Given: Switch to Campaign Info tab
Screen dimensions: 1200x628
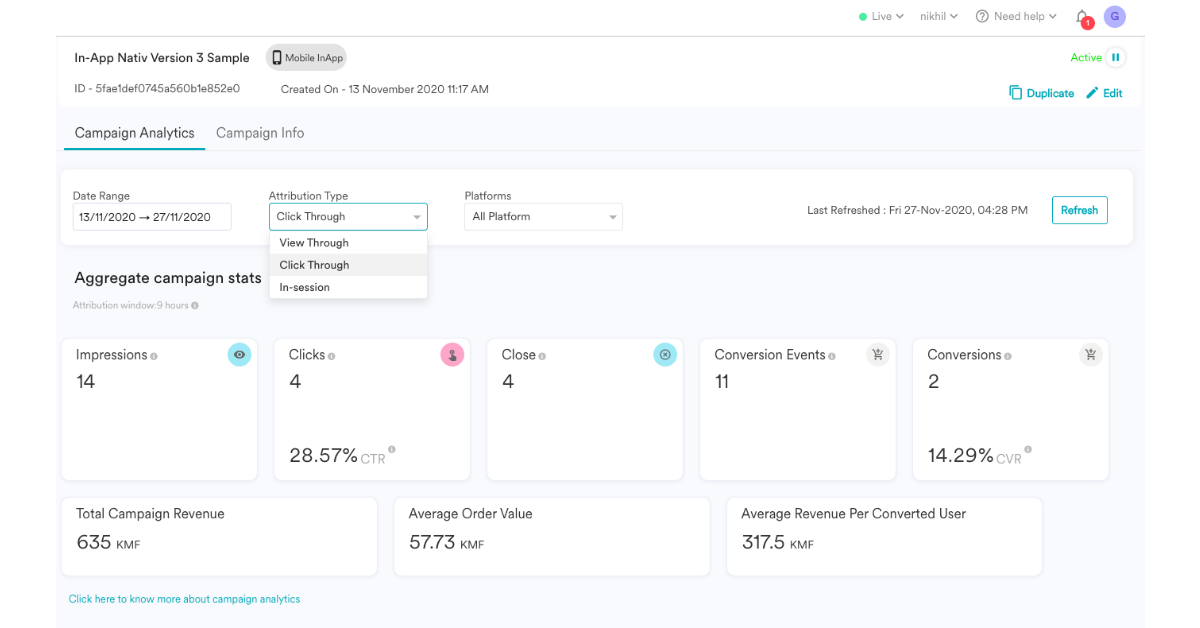Looking at the screenshot, I should (x=260, y=133).
